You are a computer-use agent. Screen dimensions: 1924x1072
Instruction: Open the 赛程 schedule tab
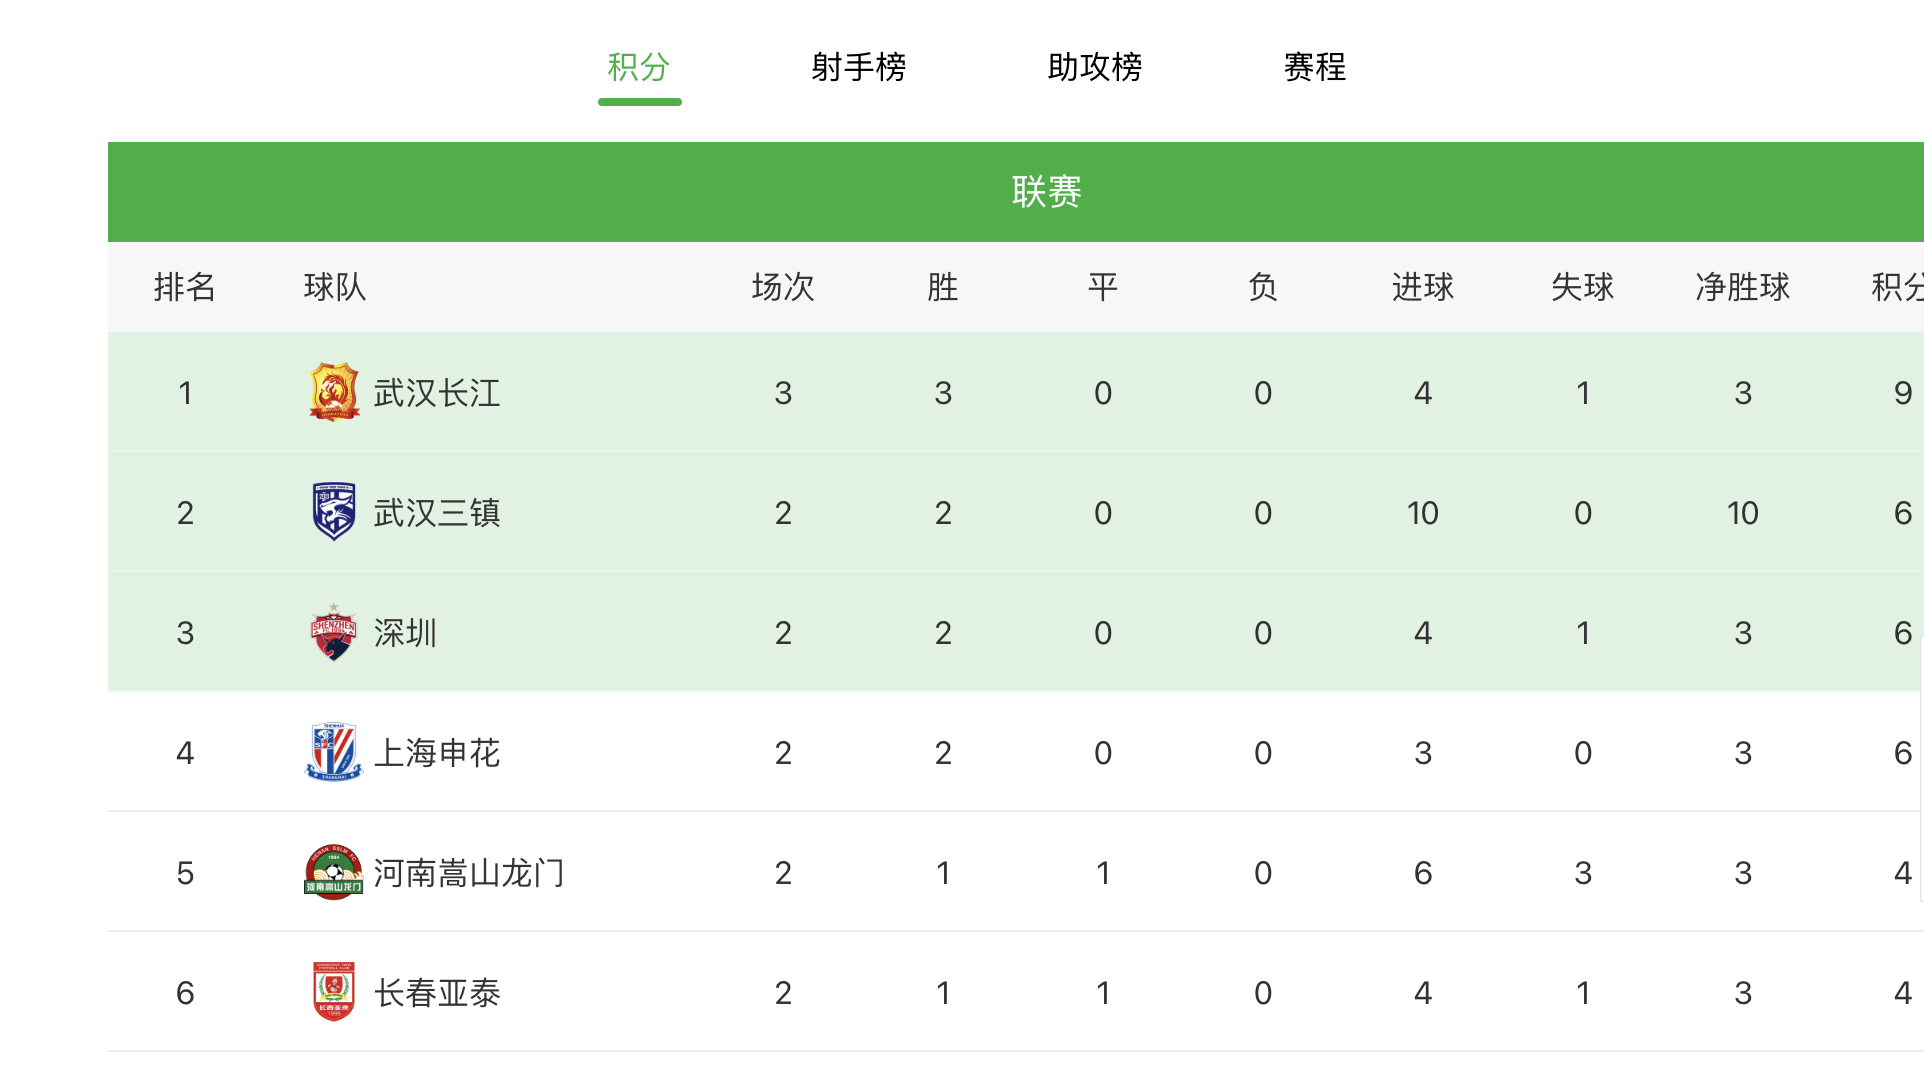click(1314, 67)
